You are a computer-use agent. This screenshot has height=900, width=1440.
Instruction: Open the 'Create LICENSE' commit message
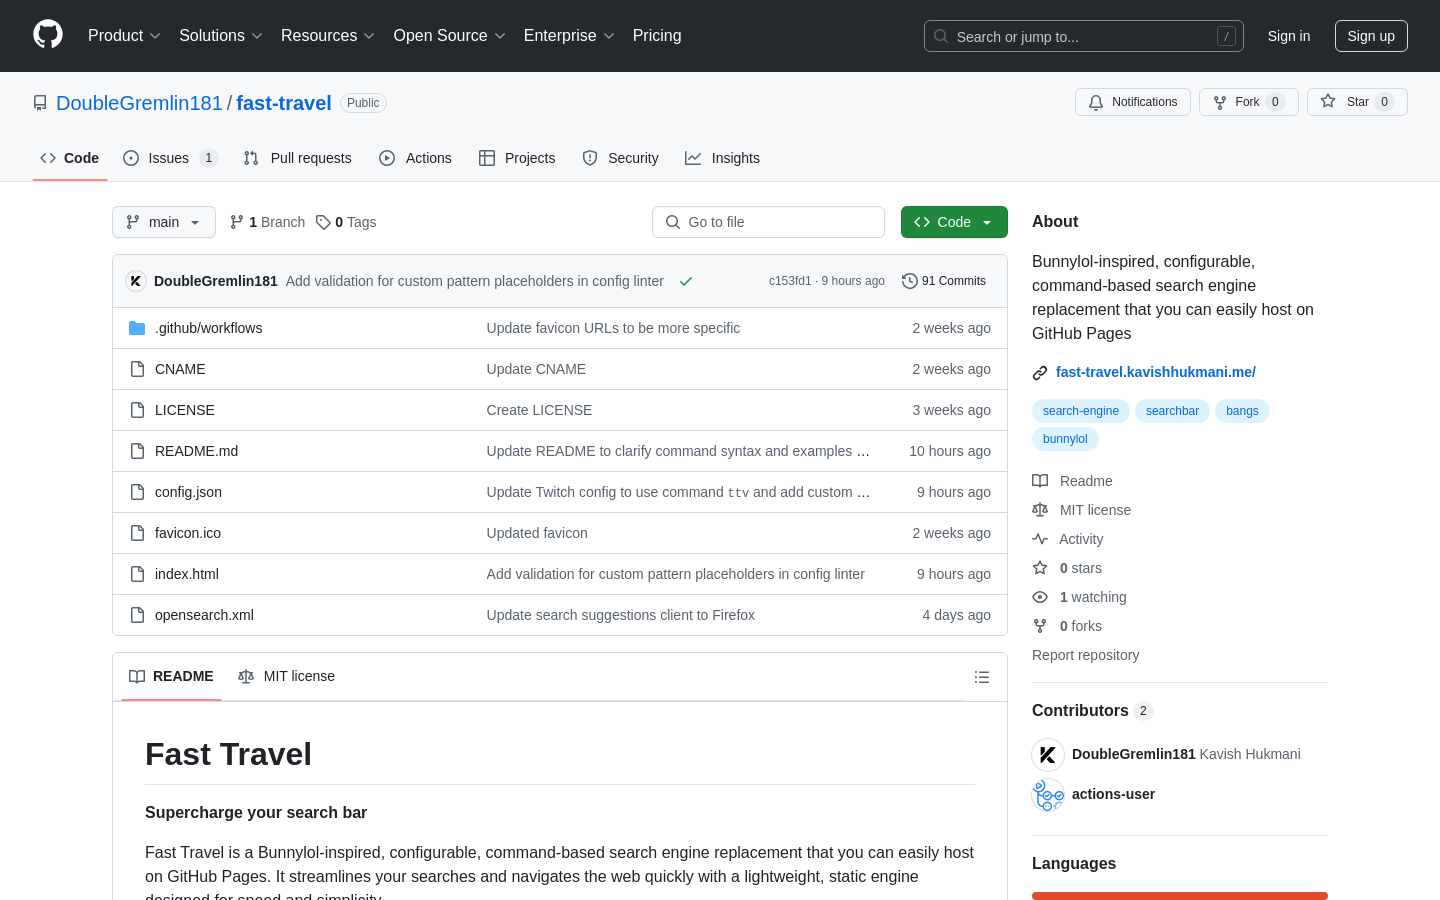[x=539, y=410]
